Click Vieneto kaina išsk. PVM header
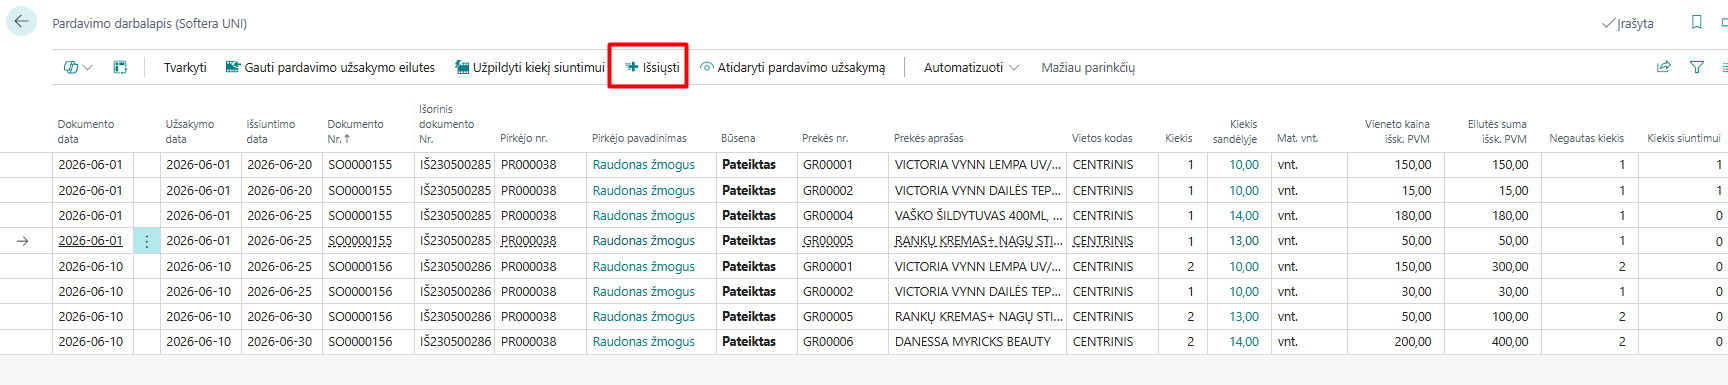The image size is (1728, 385). point(1397,131)
